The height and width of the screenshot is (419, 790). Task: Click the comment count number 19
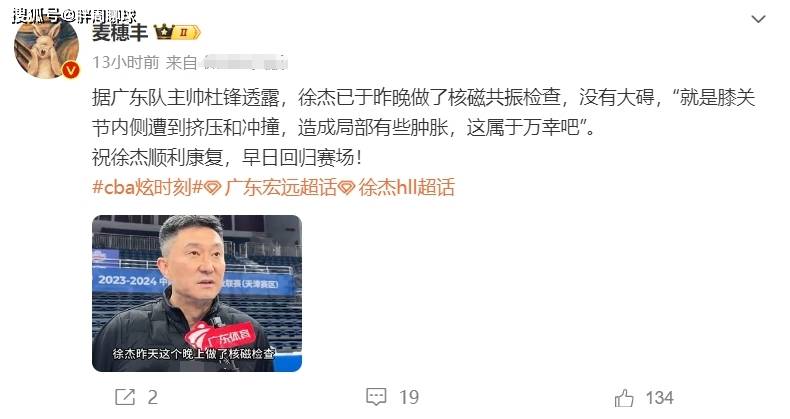tap(409, 398)
